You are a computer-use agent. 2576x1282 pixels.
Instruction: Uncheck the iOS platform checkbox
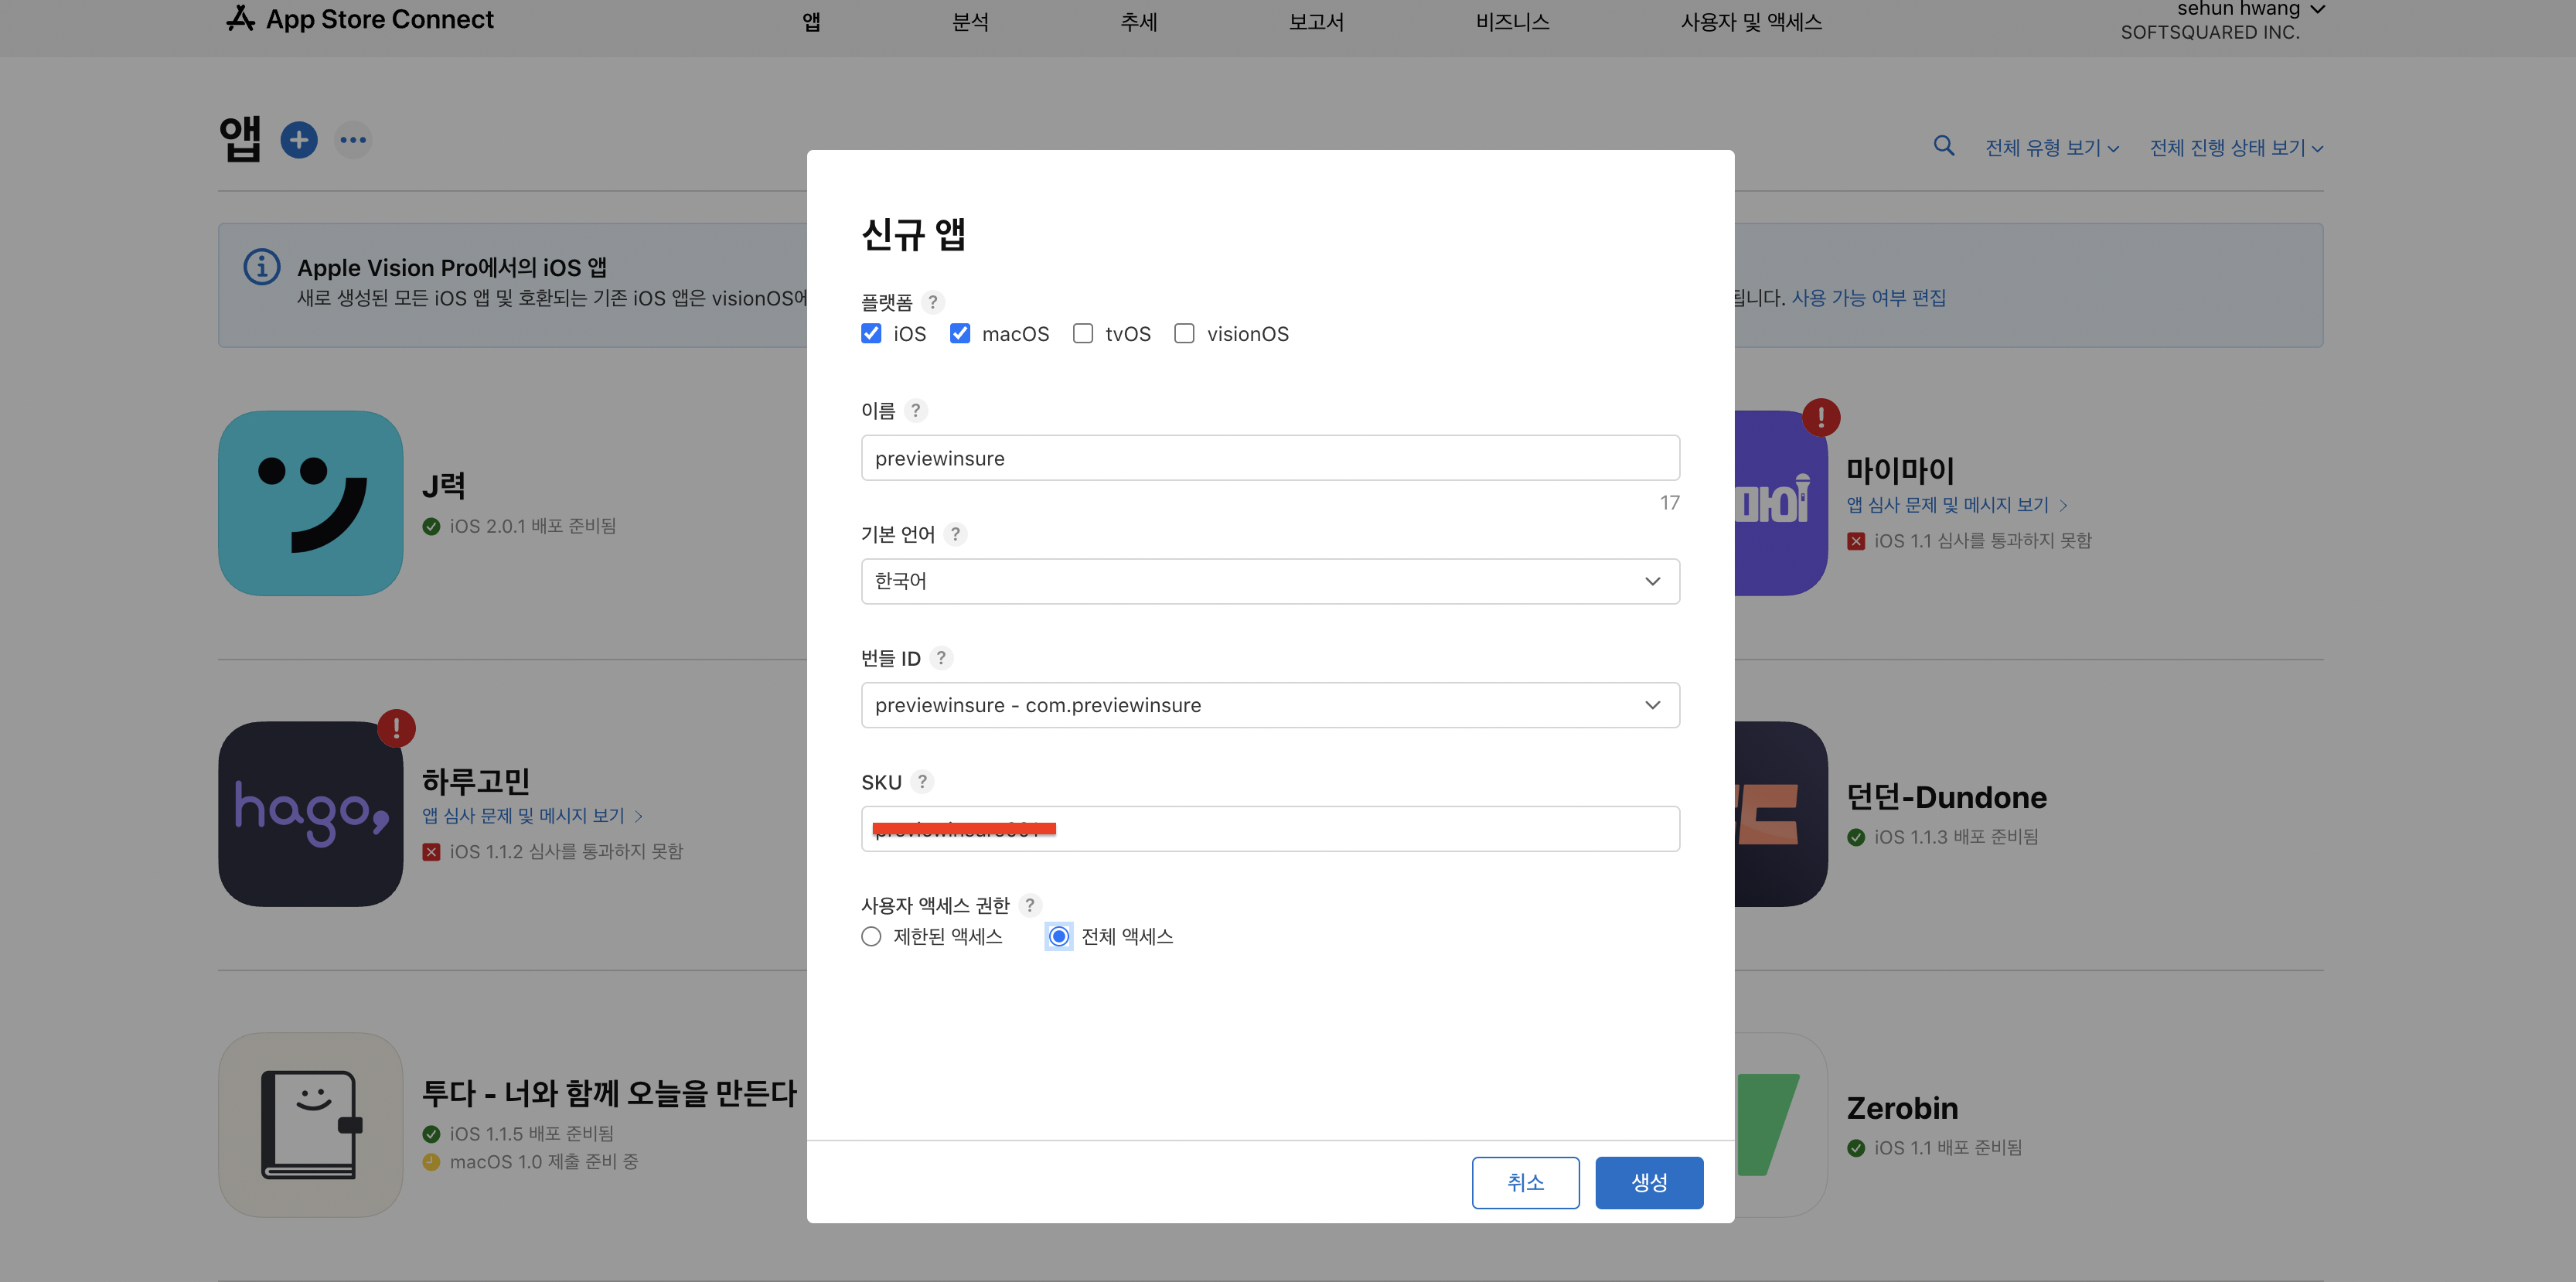871,334
